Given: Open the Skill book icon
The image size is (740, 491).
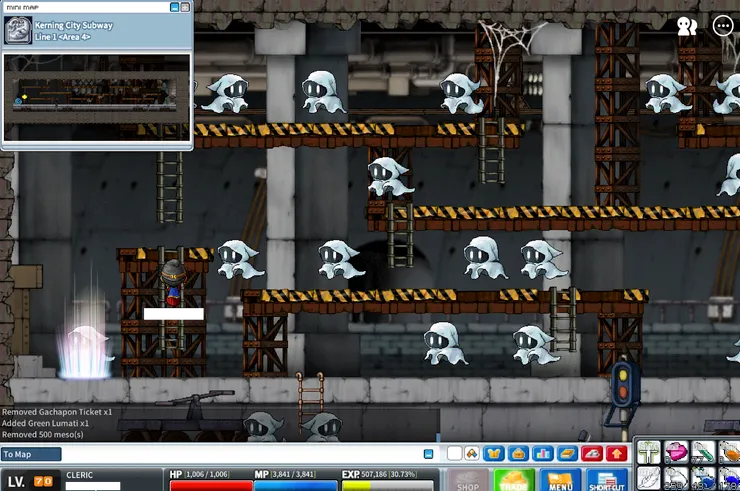Looking at the screenshot, I should pos(567,454).
